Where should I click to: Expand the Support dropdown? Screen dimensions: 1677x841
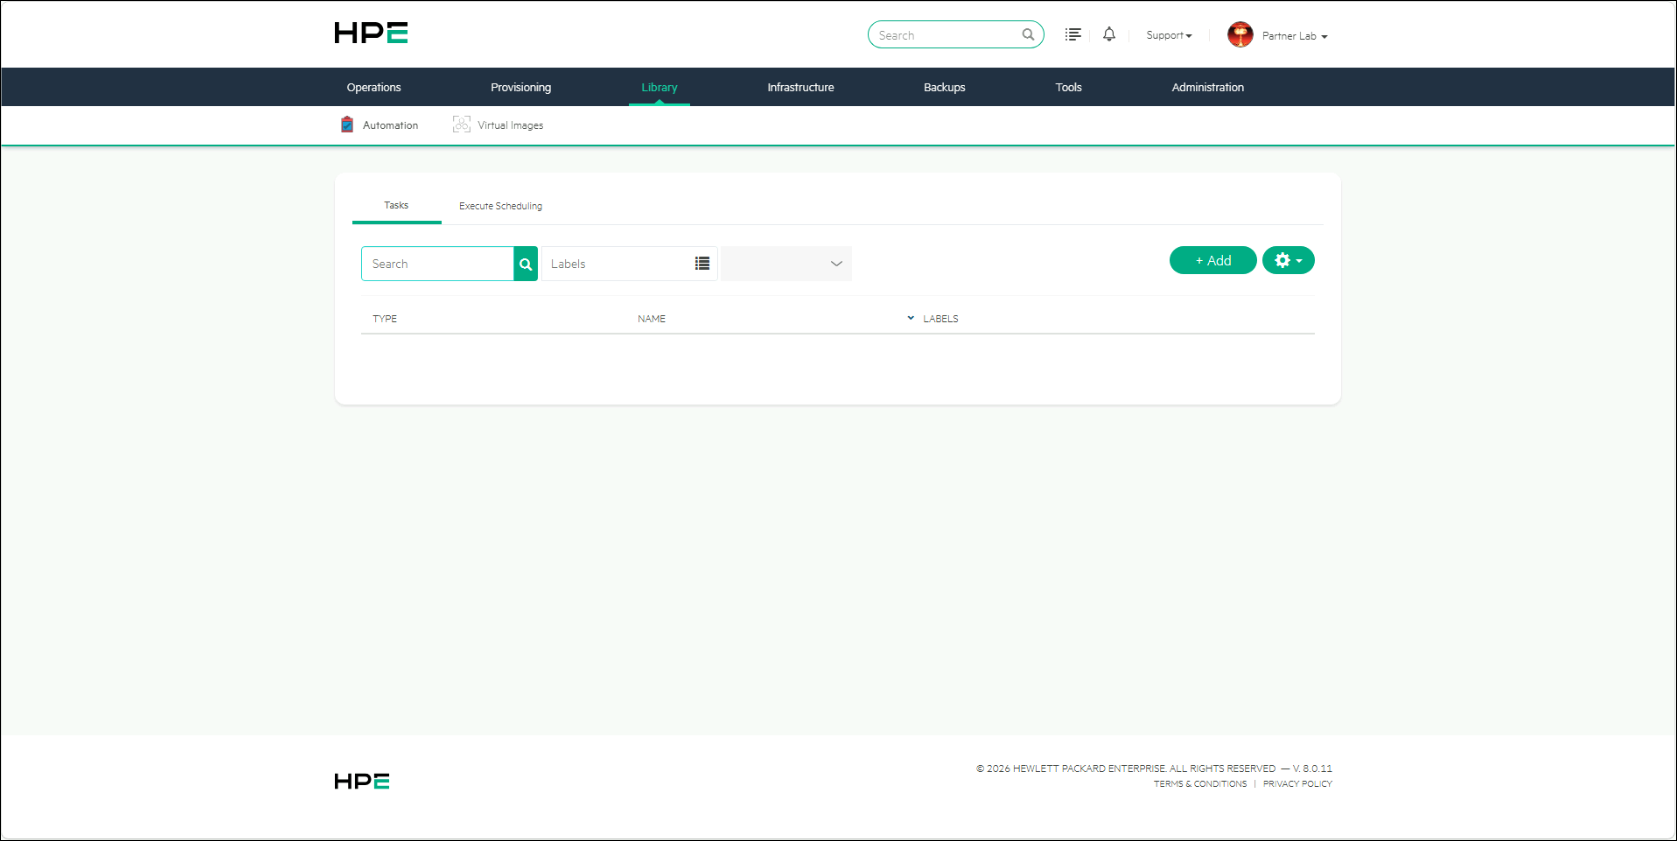coord(1169,35)
